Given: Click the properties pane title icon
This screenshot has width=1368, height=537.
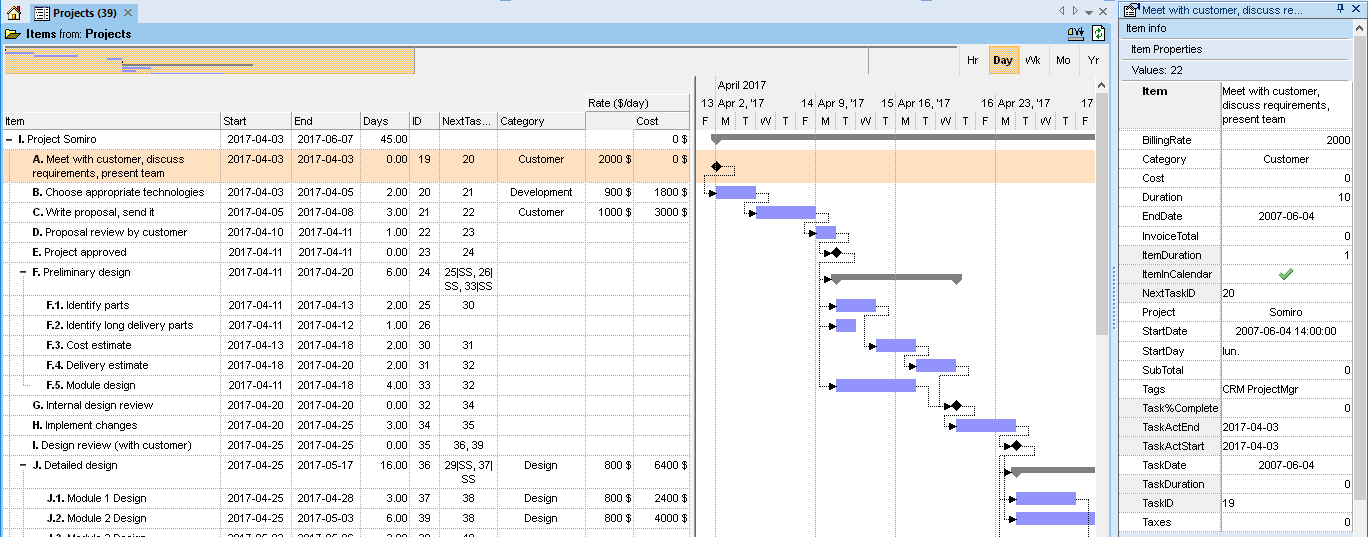Looking at the screenshot, I should (1131, 10).
